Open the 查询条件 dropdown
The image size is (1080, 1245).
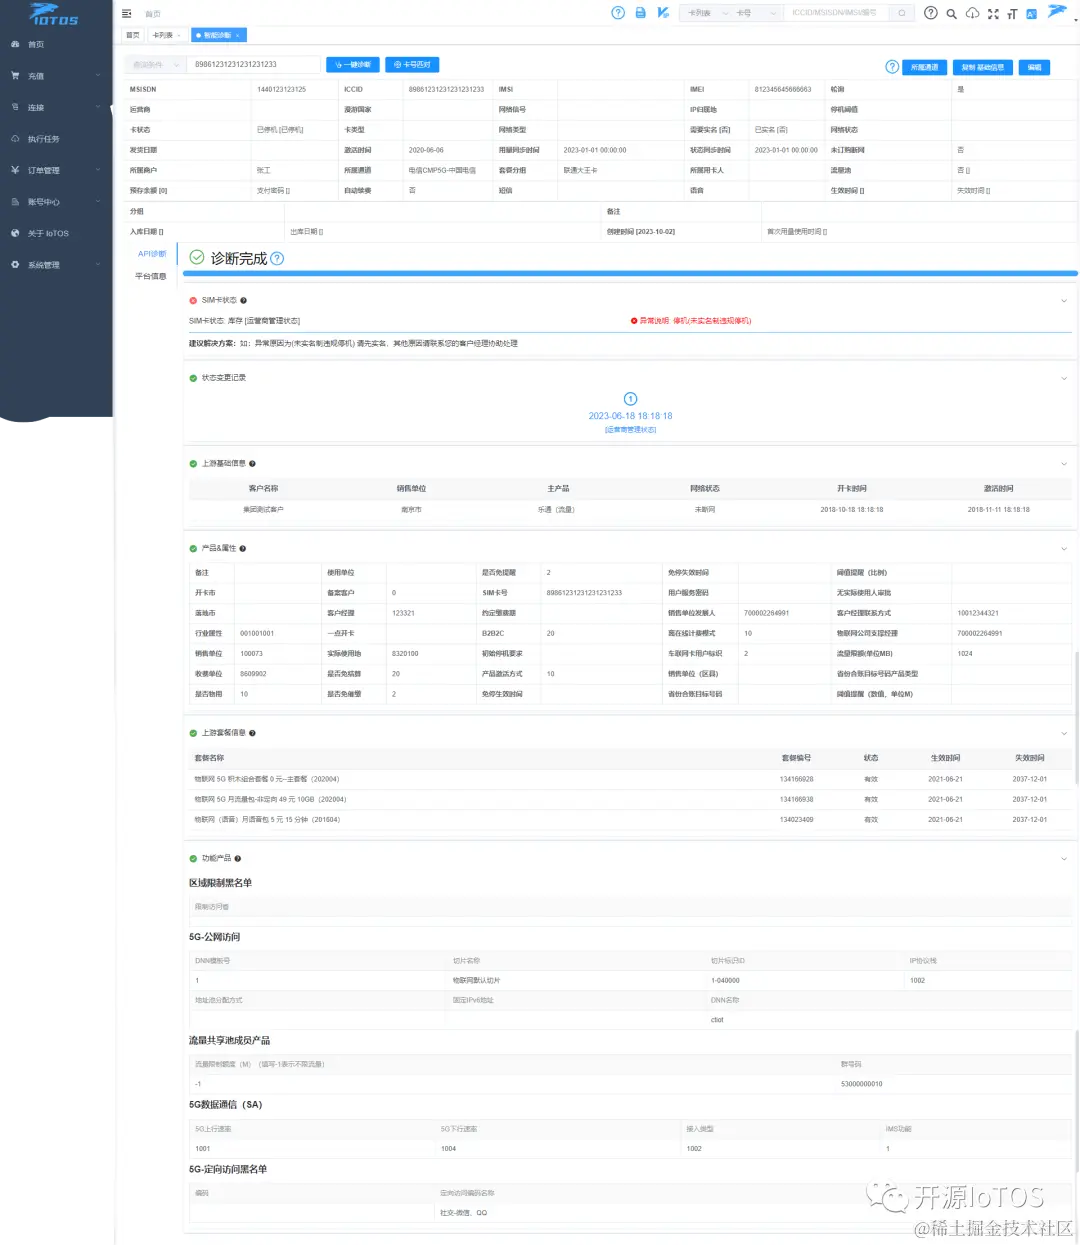click(x=155, y=65)
